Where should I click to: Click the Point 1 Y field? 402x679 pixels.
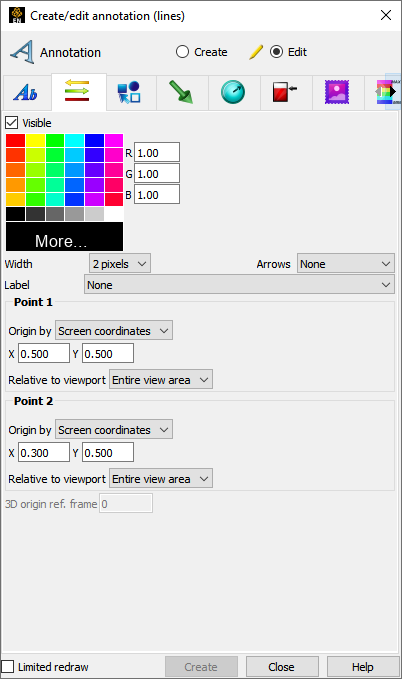coord(108,354)
